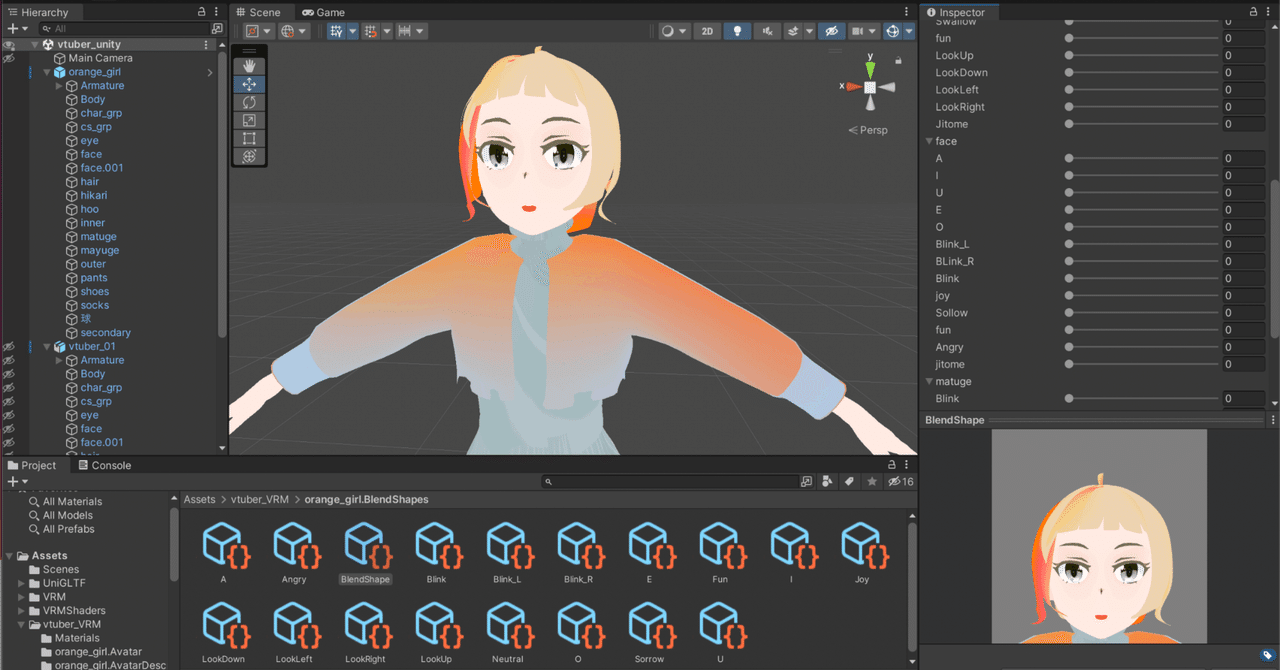Toggle the Hierarchy panel lock icon
This screenshot has width=1280, height=670.
tap(200, 12)
